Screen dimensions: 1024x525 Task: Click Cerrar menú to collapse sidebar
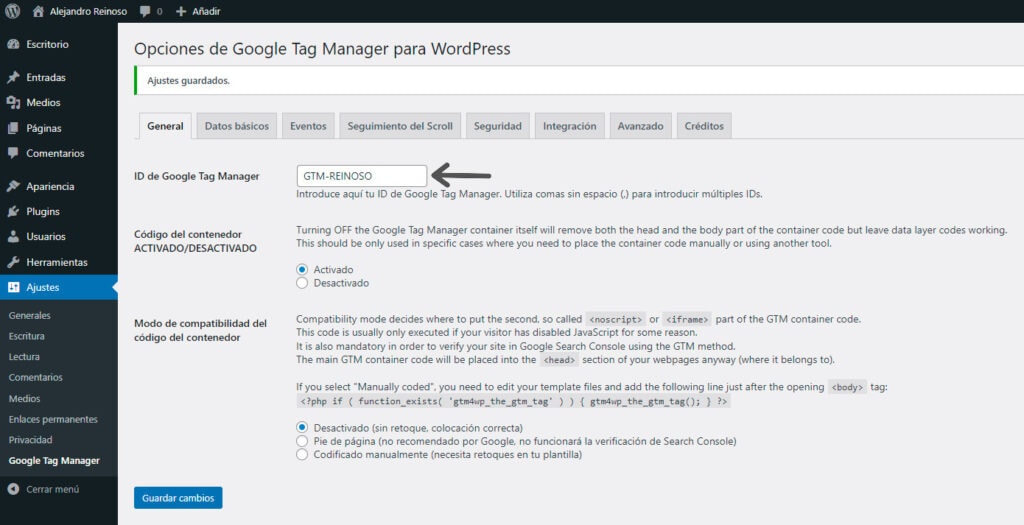pyautogui.click(x=52, y=489)
